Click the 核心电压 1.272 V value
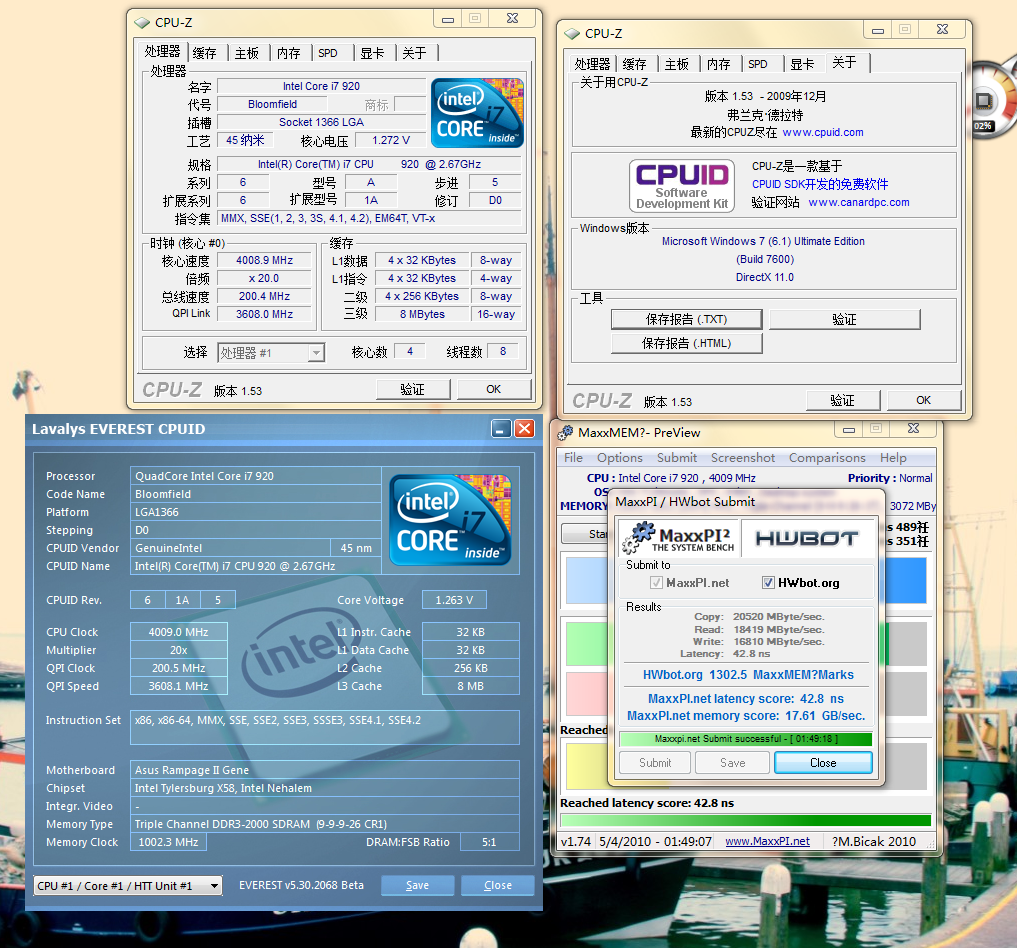Screen dimensions: 1017x948 click(390, 140)
